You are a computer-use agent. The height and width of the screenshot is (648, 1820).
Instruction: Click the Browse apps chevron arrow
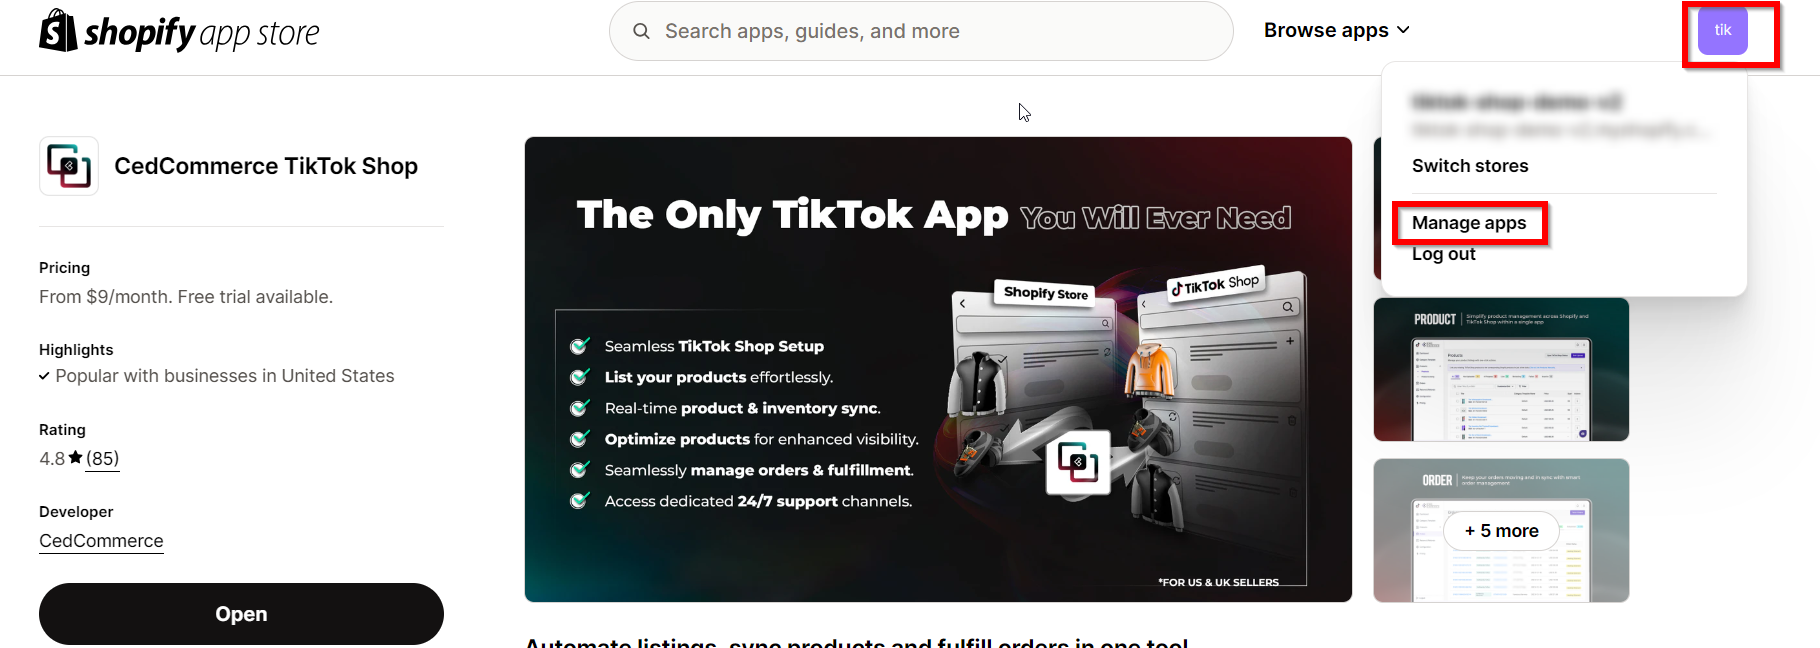(x=1403, y=30)
